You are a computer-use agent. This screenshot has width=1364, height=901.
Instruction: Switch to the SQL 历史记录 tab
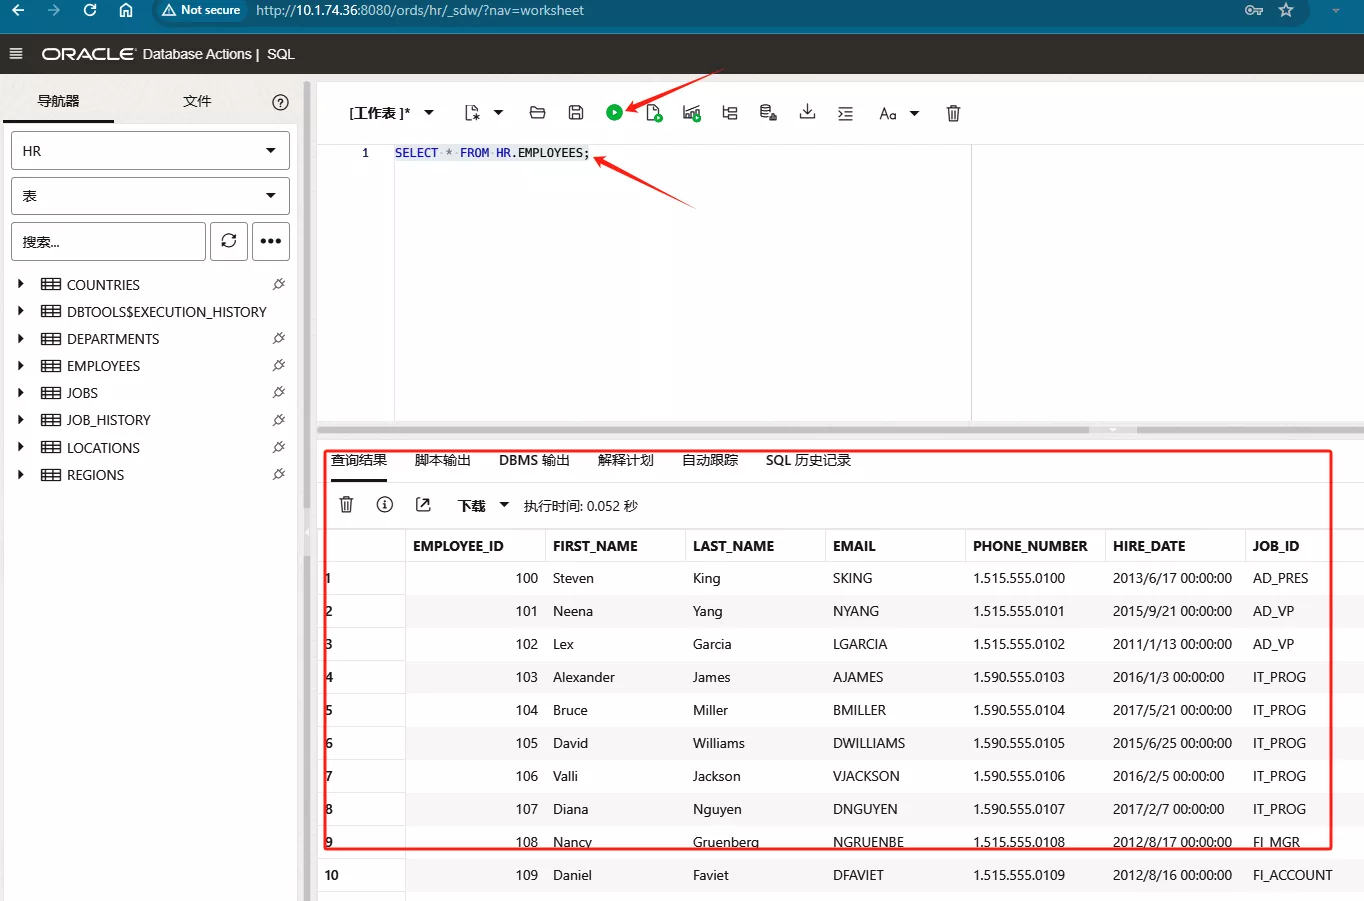click(808, 460)
